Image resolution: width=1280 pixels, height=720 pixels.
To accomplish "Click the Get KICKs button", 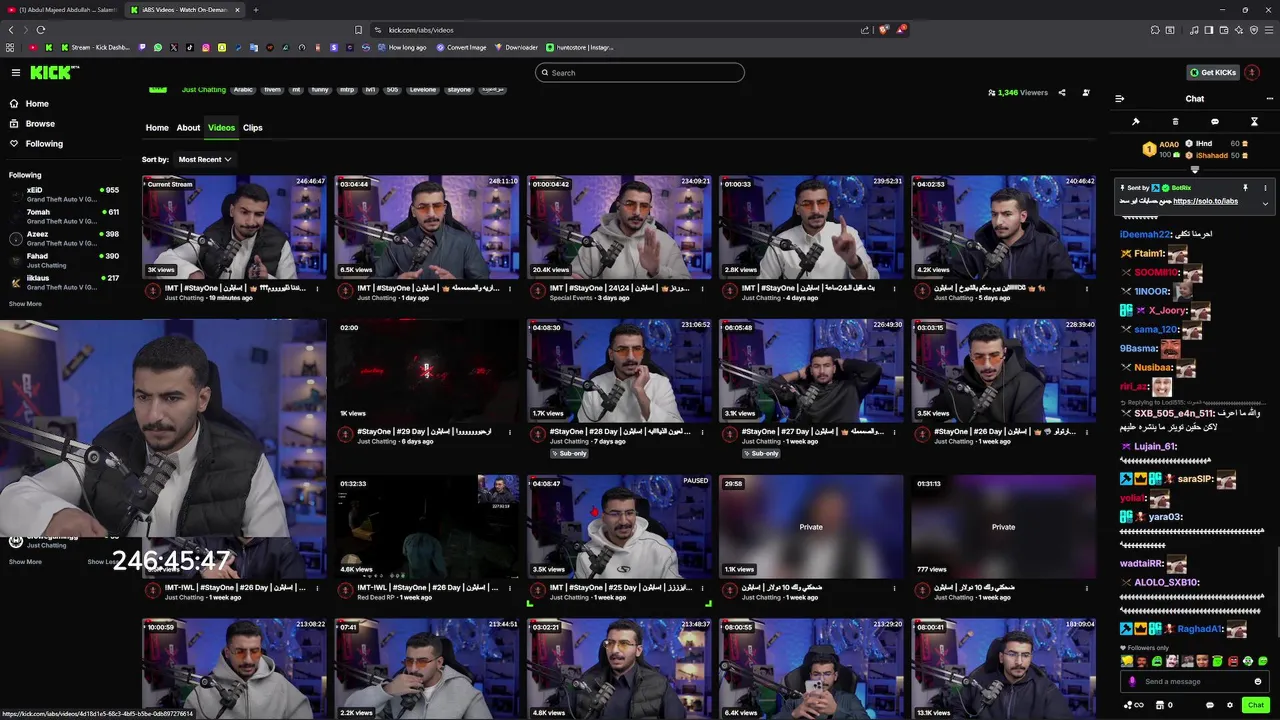I will coord(1212,72).
